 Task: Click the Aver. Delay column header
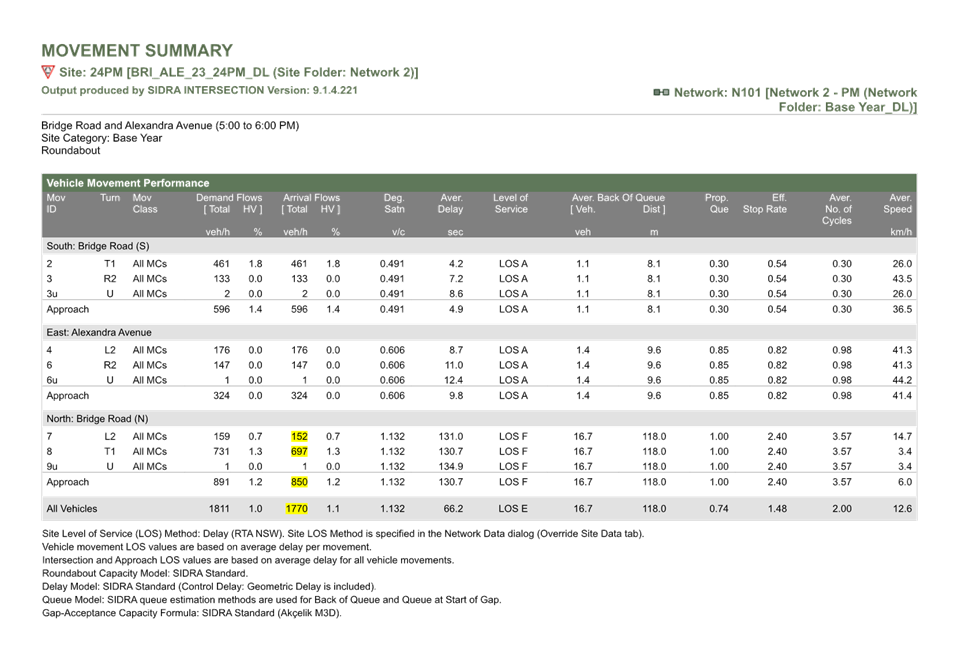[x=450, y=203]
